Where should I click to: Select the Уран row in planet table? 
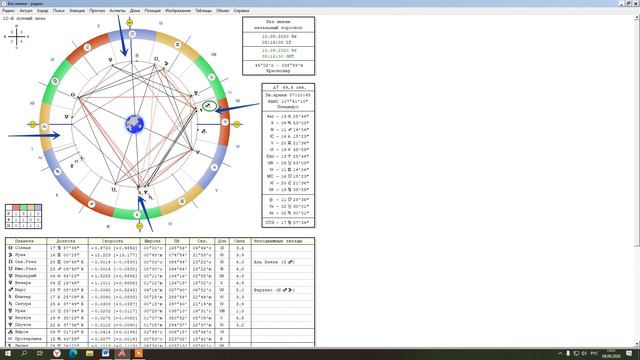pyautogui.click(x=160, y=311)
